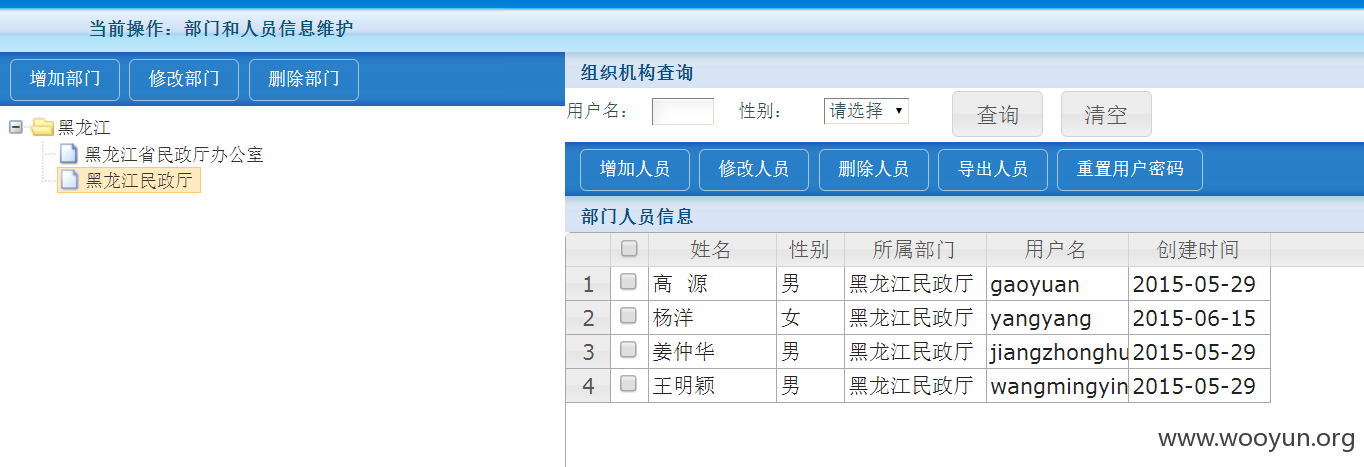Click the 清空 clear button
Image resolution: width=1364 pixels, height=467 pixels.
point(1106,114)
